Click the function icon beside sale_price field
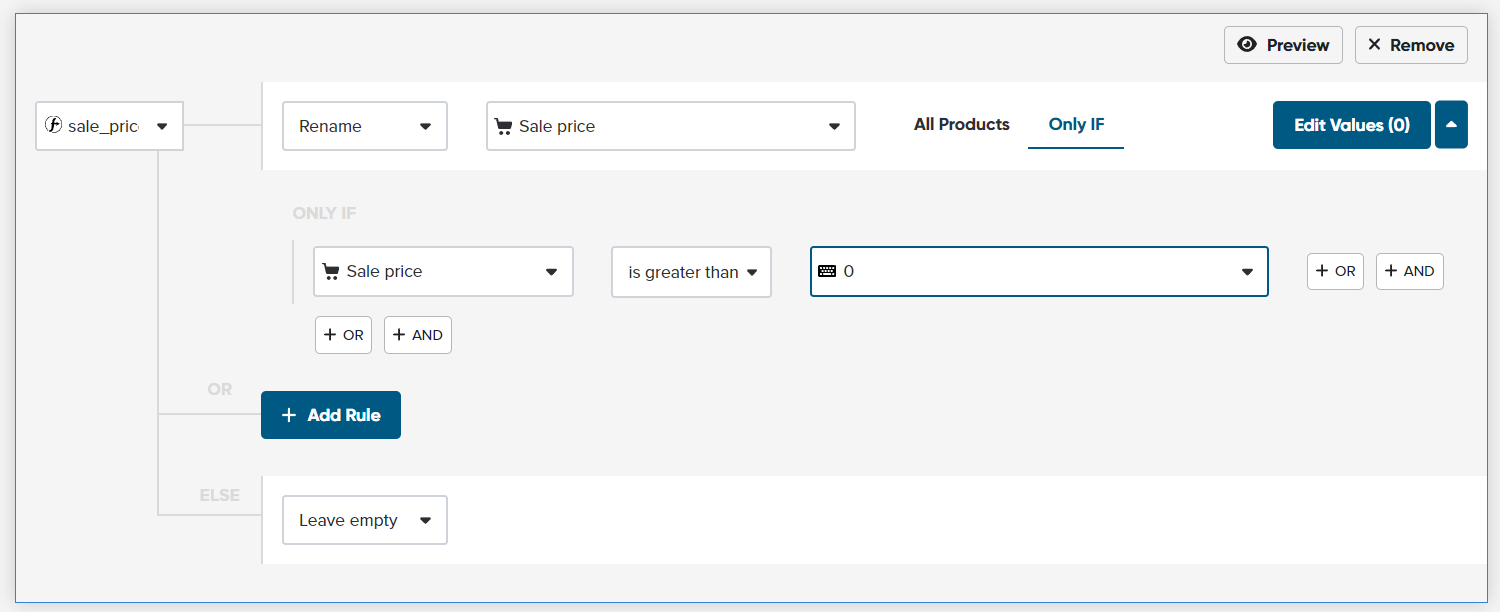The width and height of the screenshot is (1500, 612). [x=54, y=126]
